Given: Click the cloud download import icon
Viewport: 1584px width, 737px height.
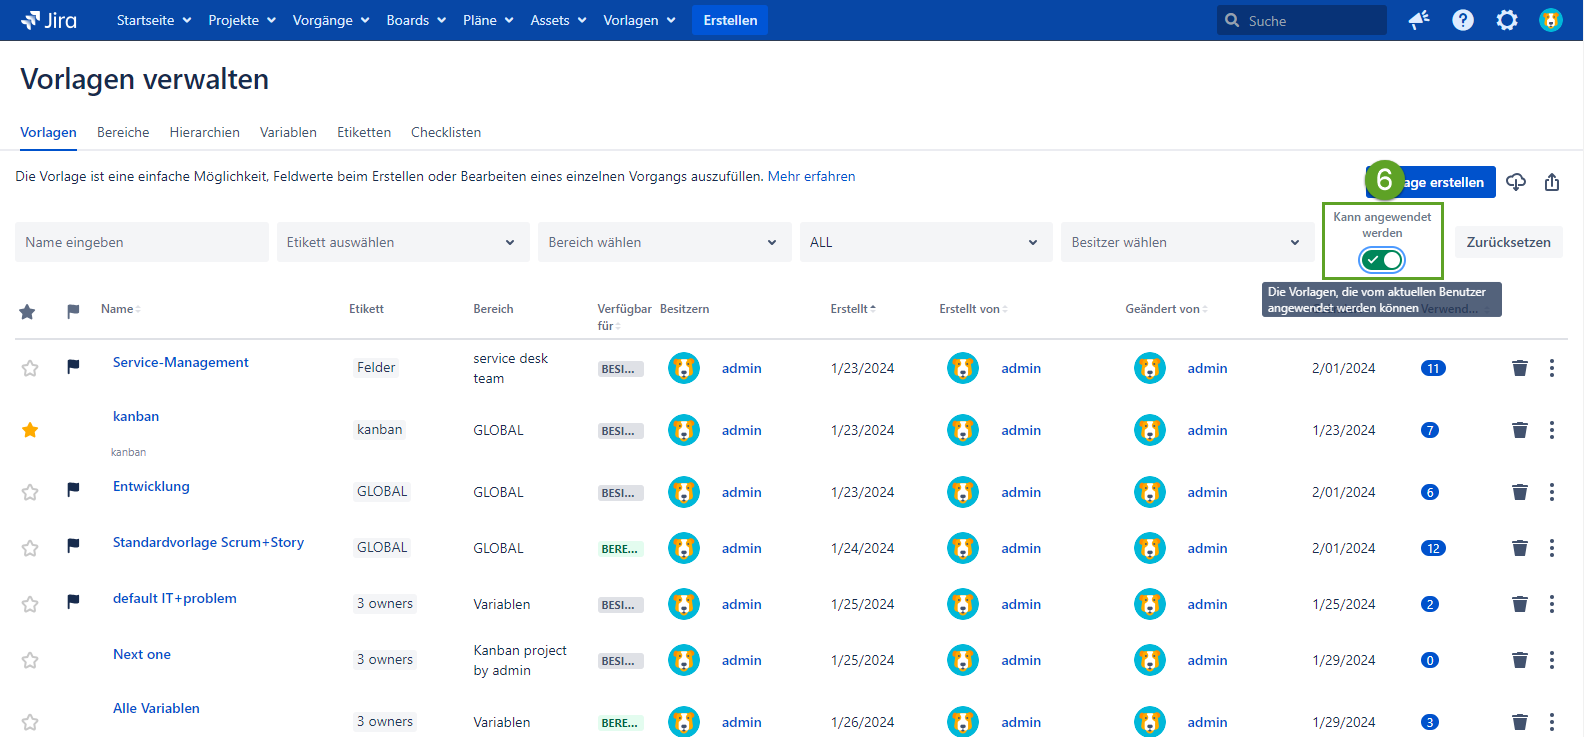Looking at the screenshot, I should [1516, 182].
